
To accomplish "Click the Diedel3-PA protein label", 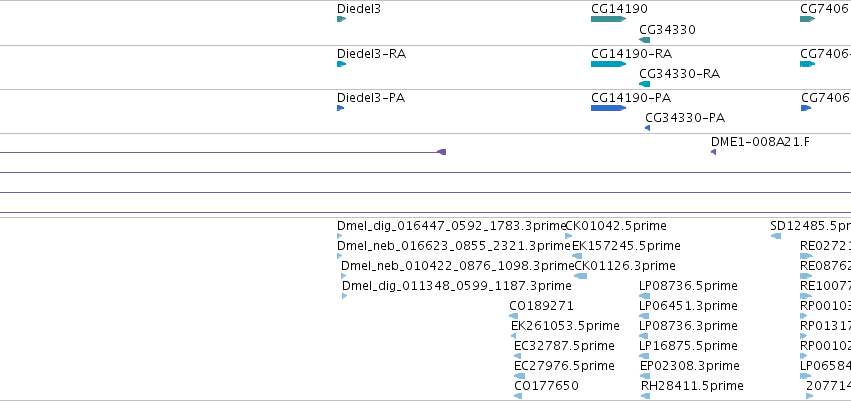I will [x=371, y=98].
